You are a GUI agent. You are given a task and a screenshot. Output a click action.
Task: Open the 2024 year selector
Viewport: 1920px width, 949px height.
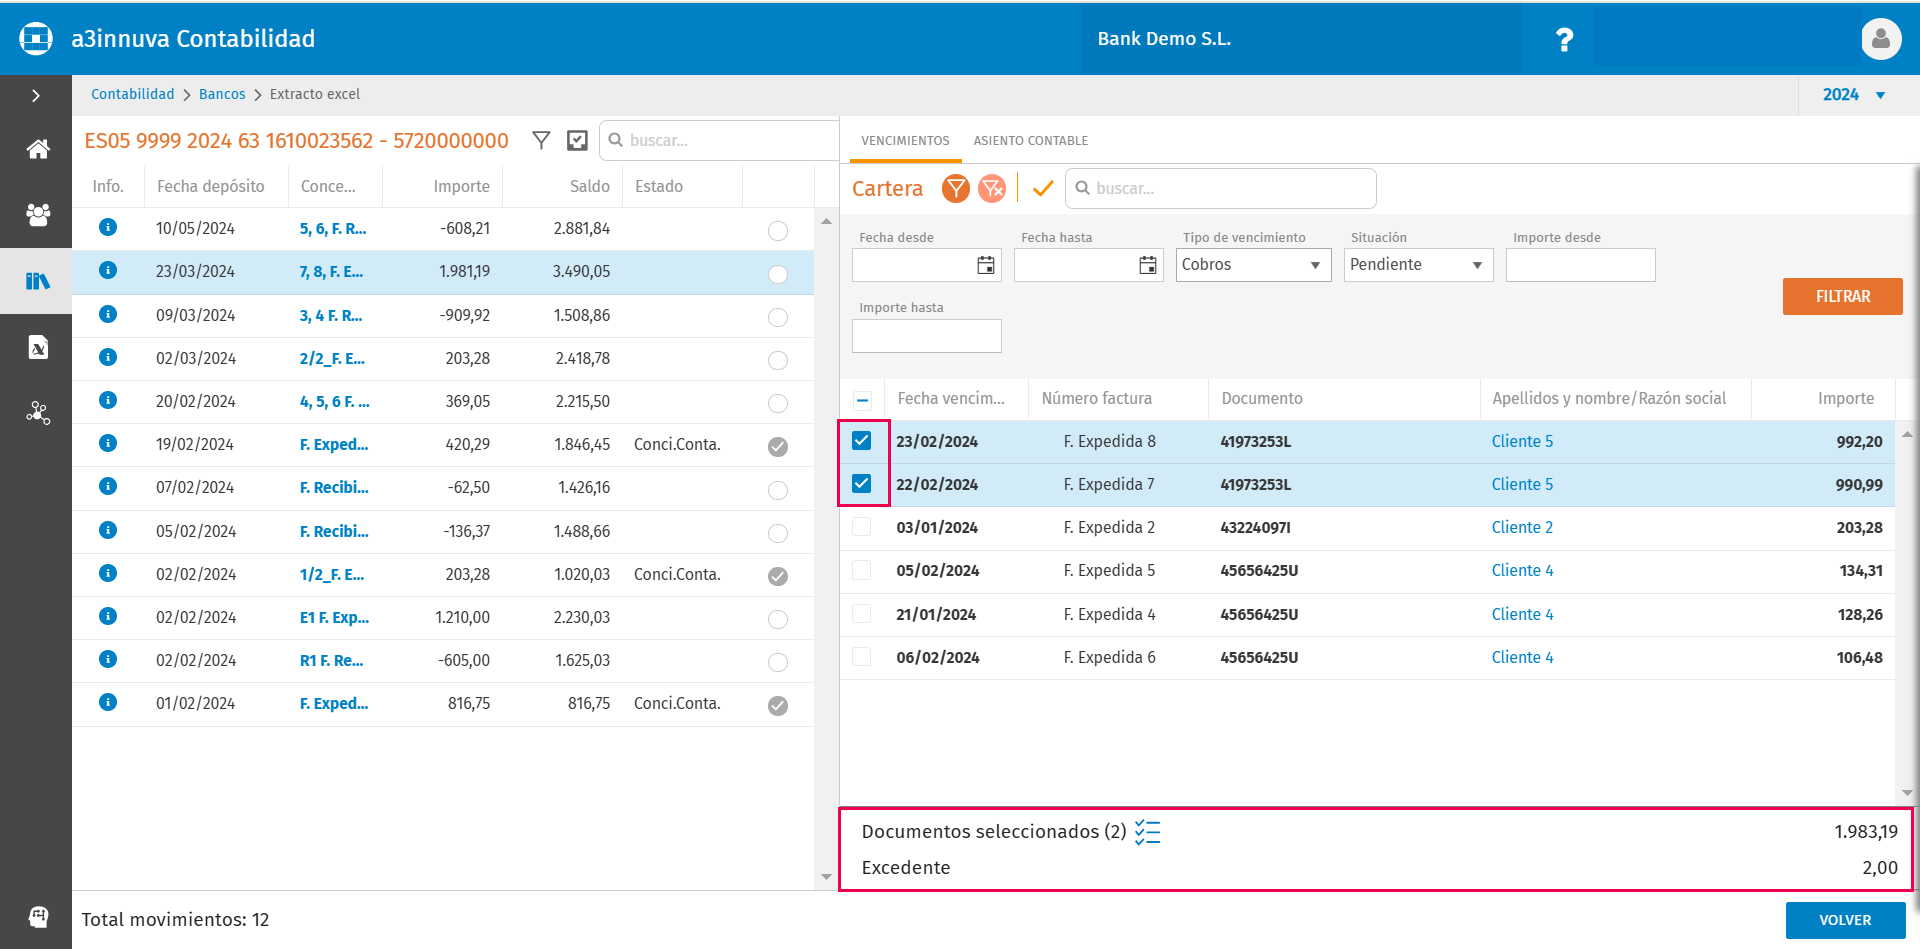(1854, 95)
